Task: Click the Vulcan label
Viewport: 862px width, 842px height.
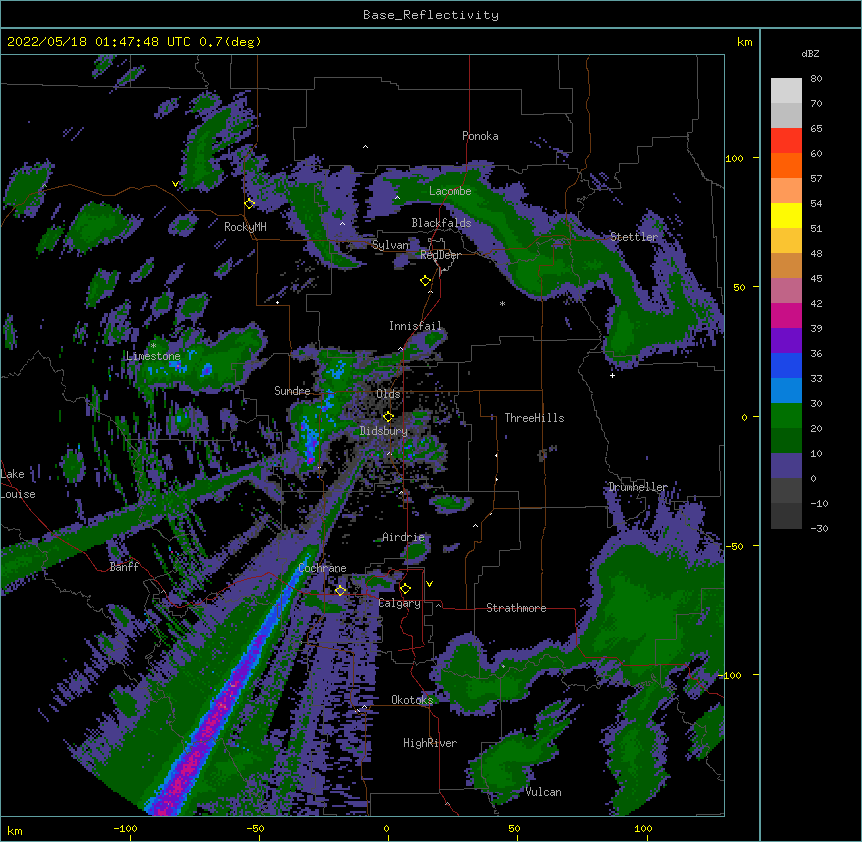Action: 544,792
